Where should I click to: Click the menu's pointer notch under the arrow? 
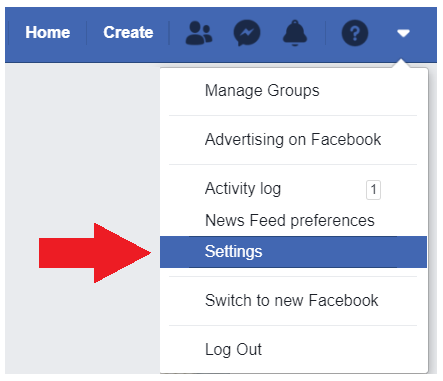click(x=402, y=63)
